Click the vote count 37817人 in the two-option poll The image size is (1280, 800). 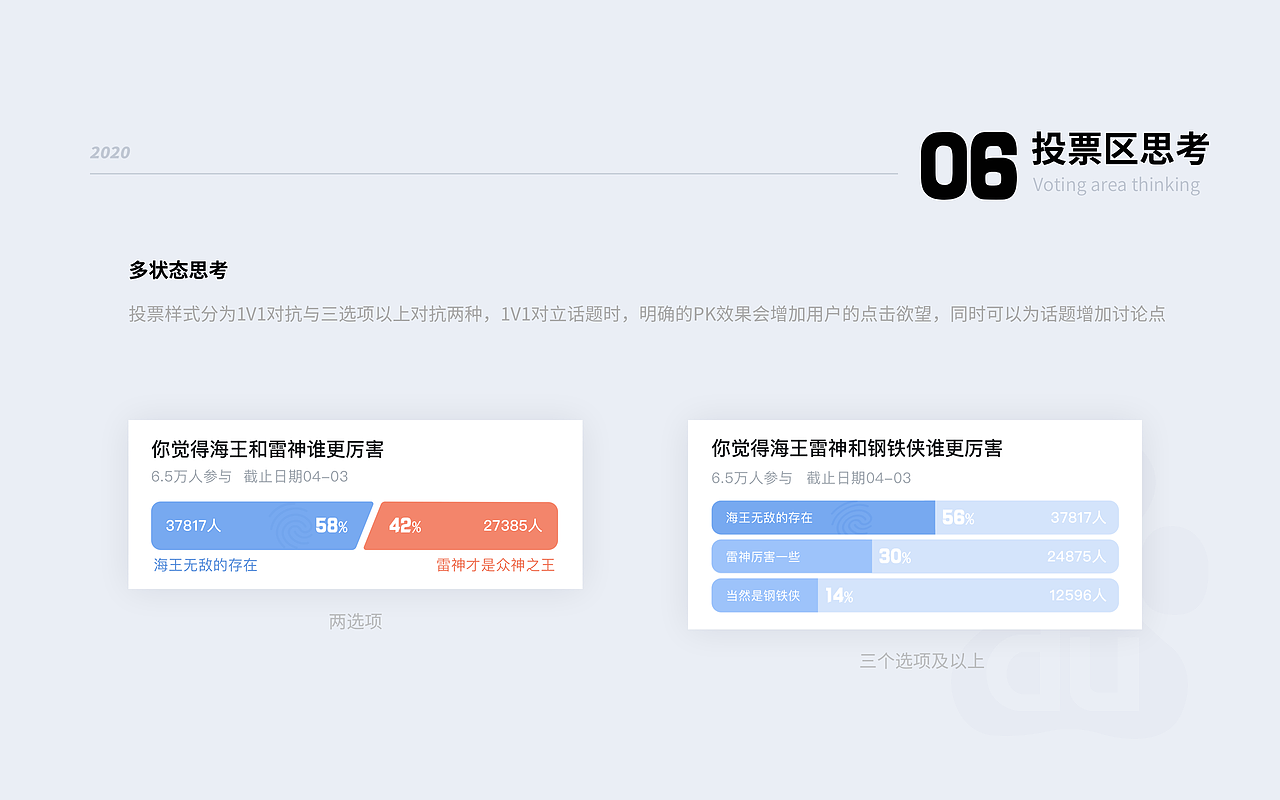pyautogui.click(x=194, y=526)
